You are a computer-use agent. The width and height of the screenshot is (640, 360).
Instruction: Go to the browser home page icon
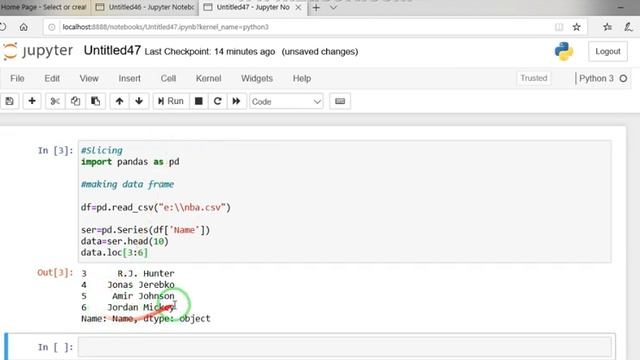click(24, 27)
